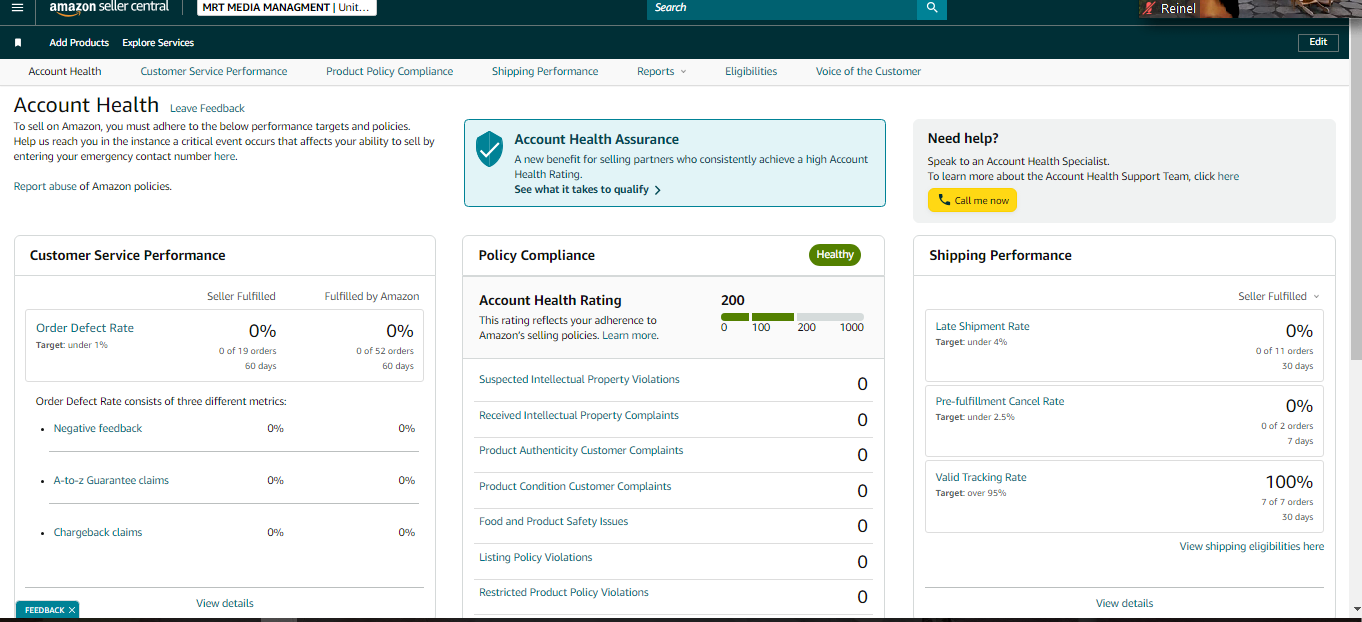
Task: Click View details under Shipping Performance
Action: 1124,603
